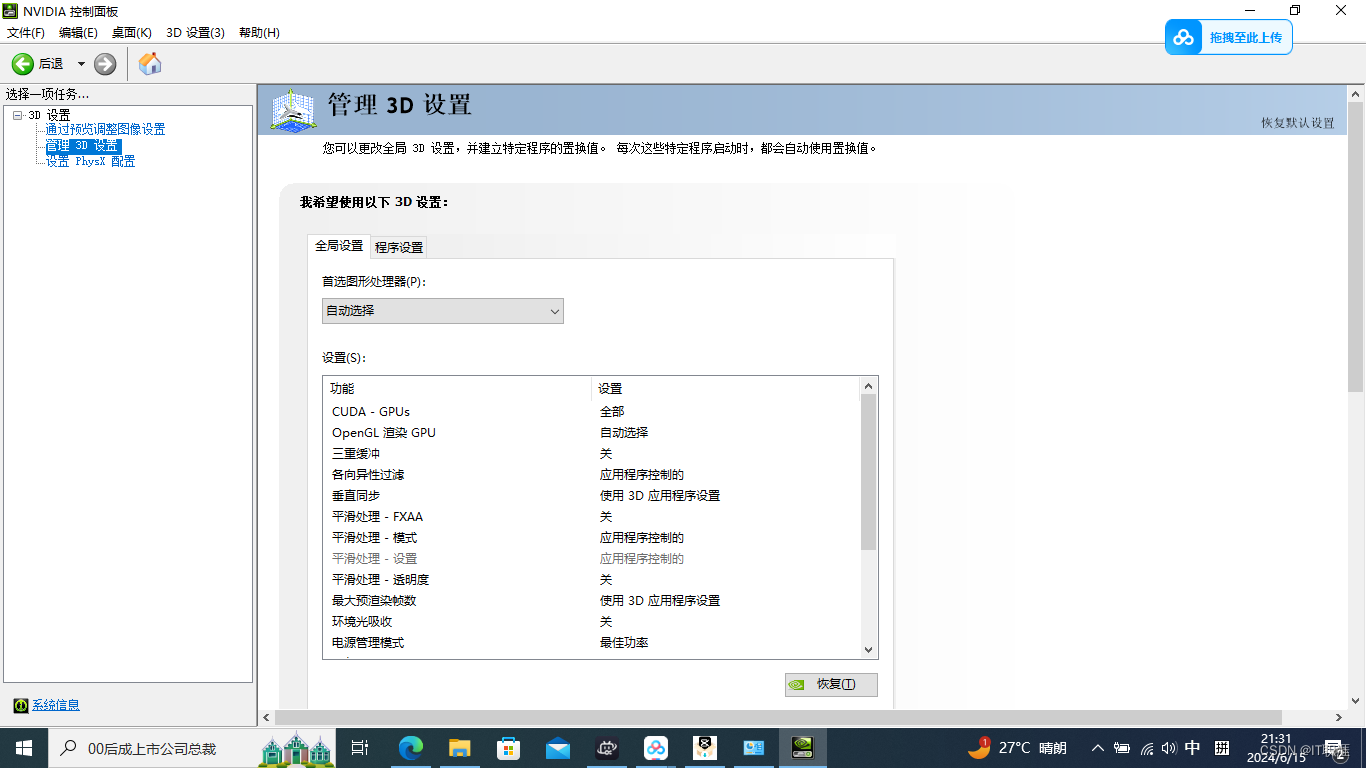Toggle the 中 input method indicator
Image resolution: width=1366 pixels, height=768 pixels.
(1193, 748)
